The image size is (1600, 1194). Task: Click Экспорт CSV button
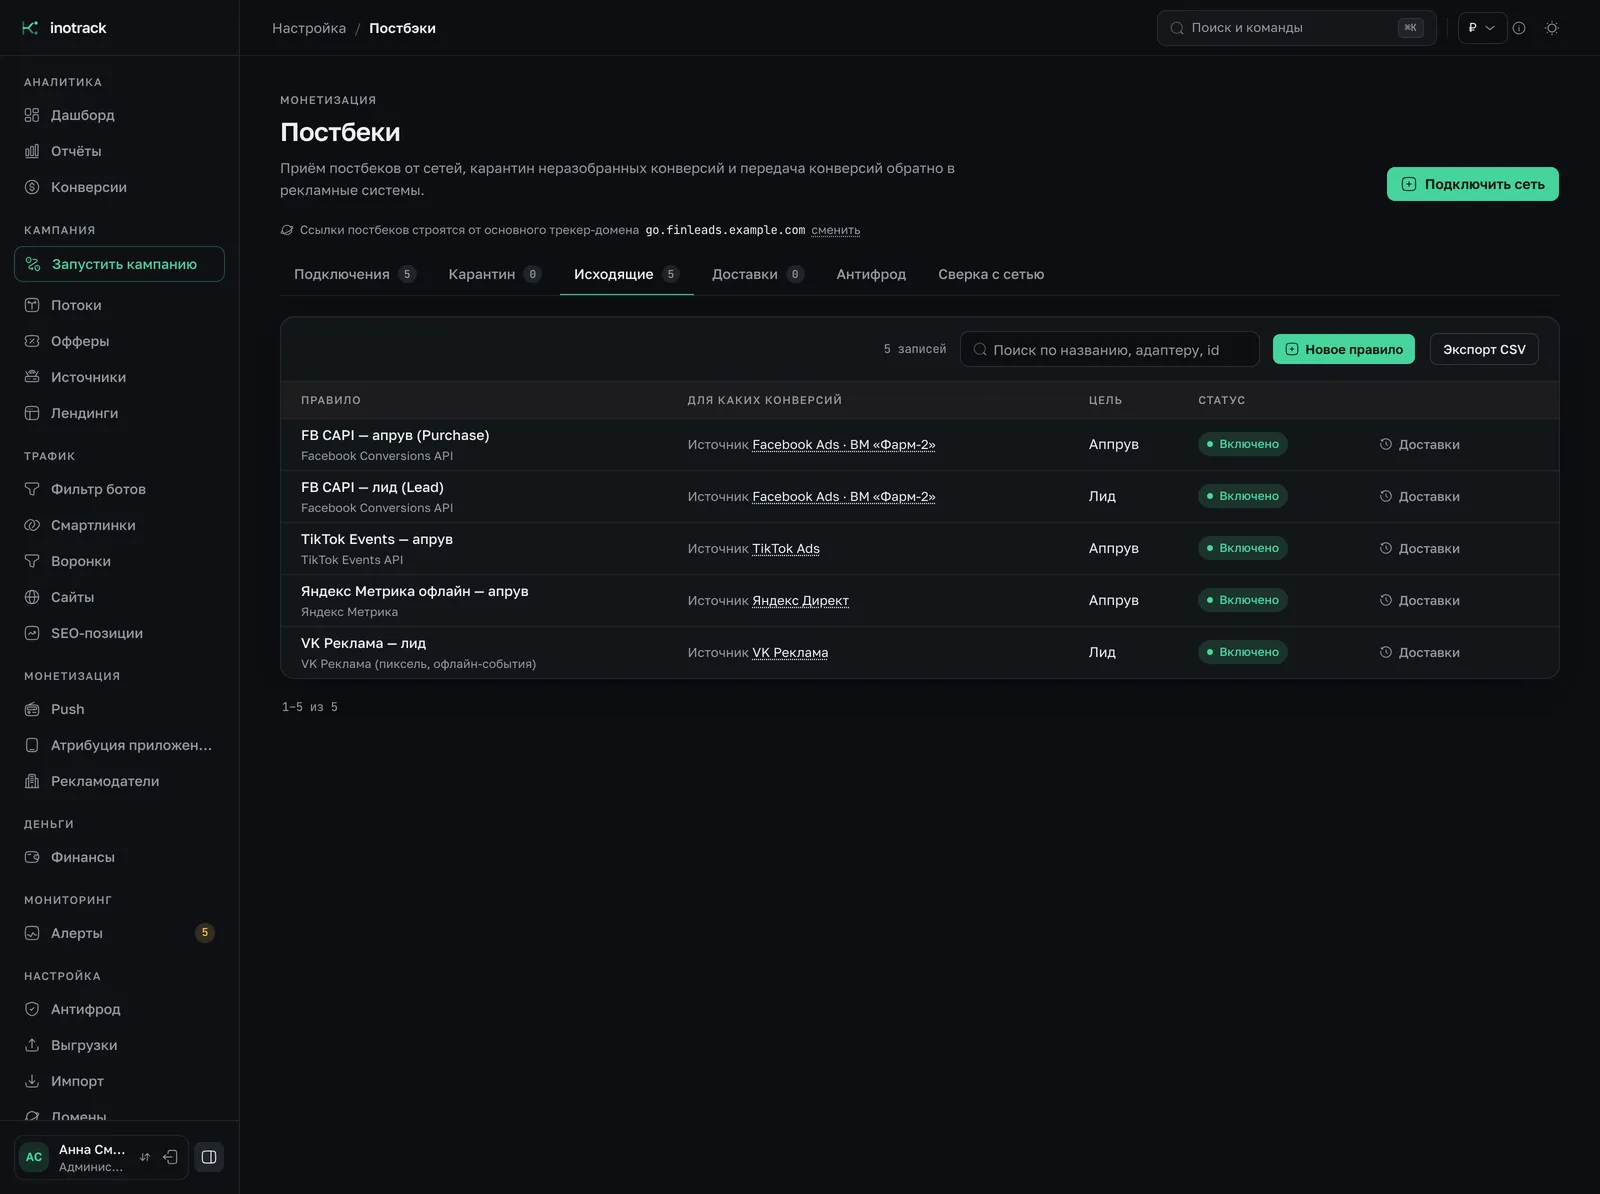[1484, 349]
